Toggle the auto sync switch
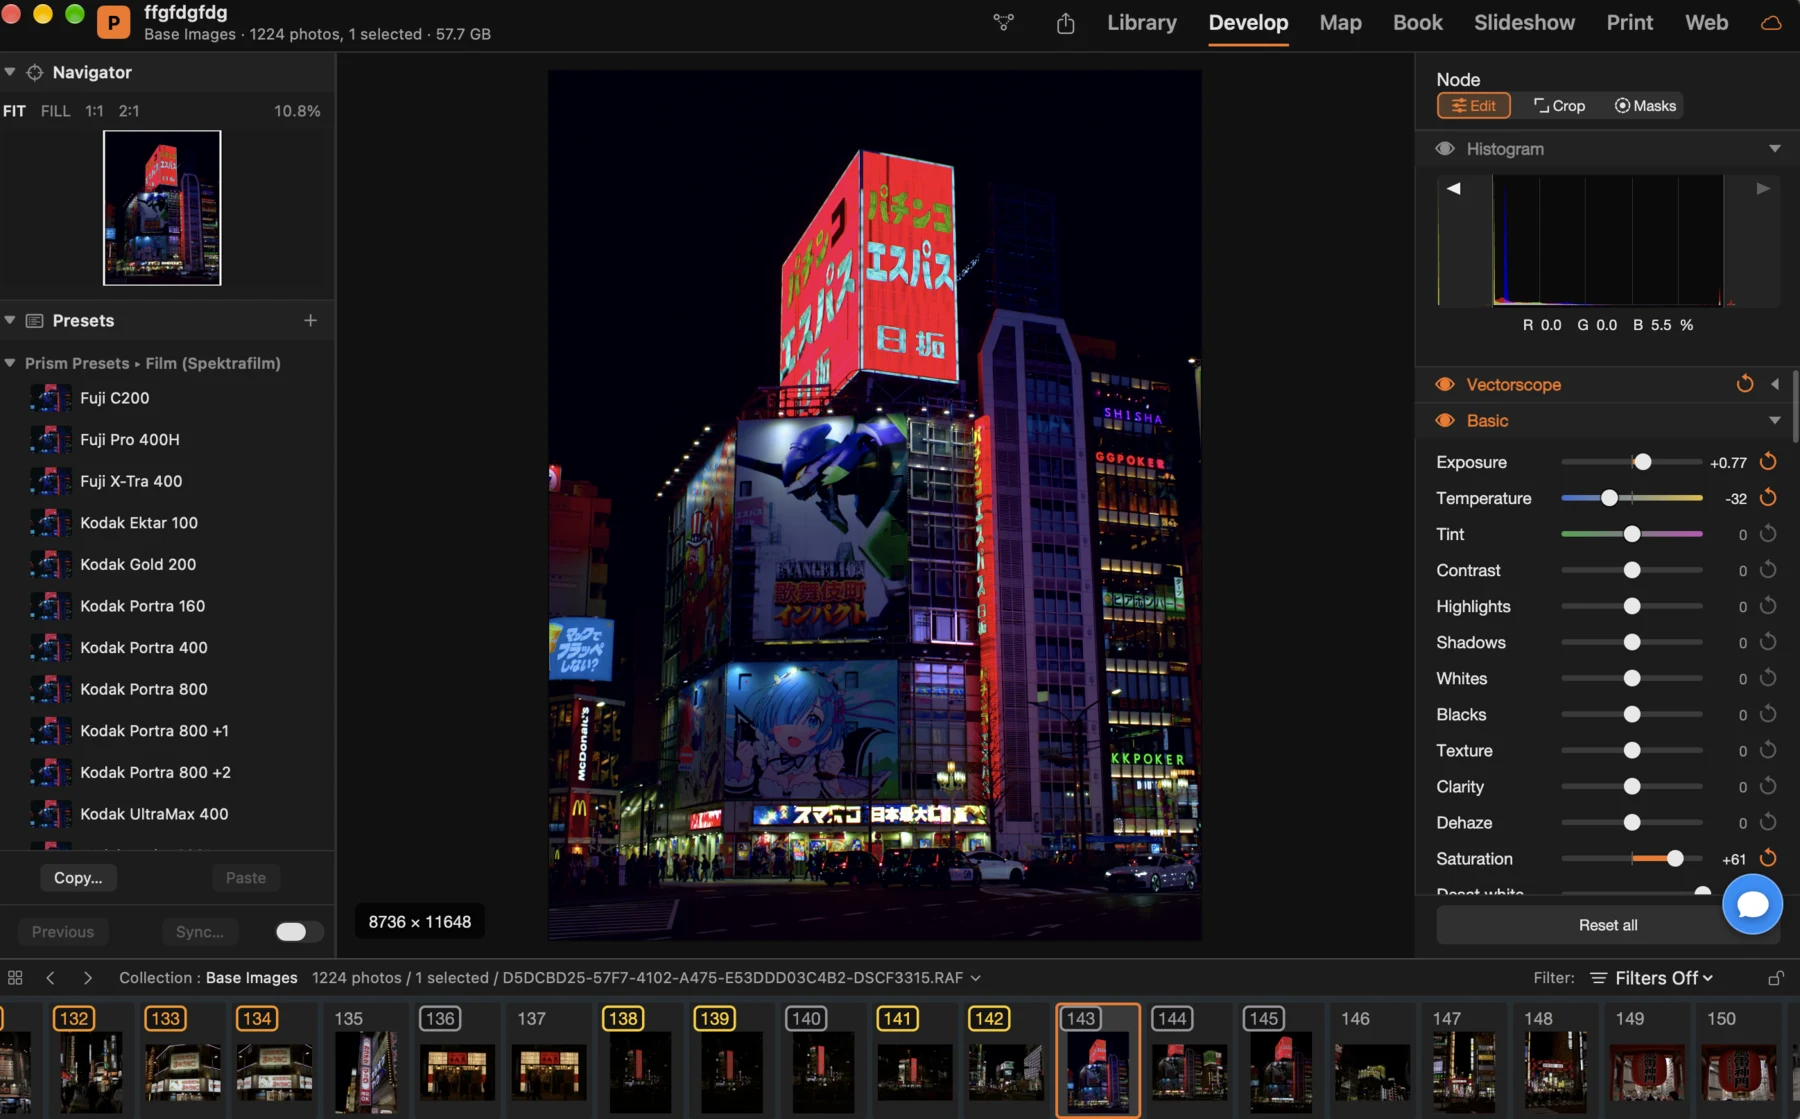Screen dimensions: 1800x1119 coord(299,932)
